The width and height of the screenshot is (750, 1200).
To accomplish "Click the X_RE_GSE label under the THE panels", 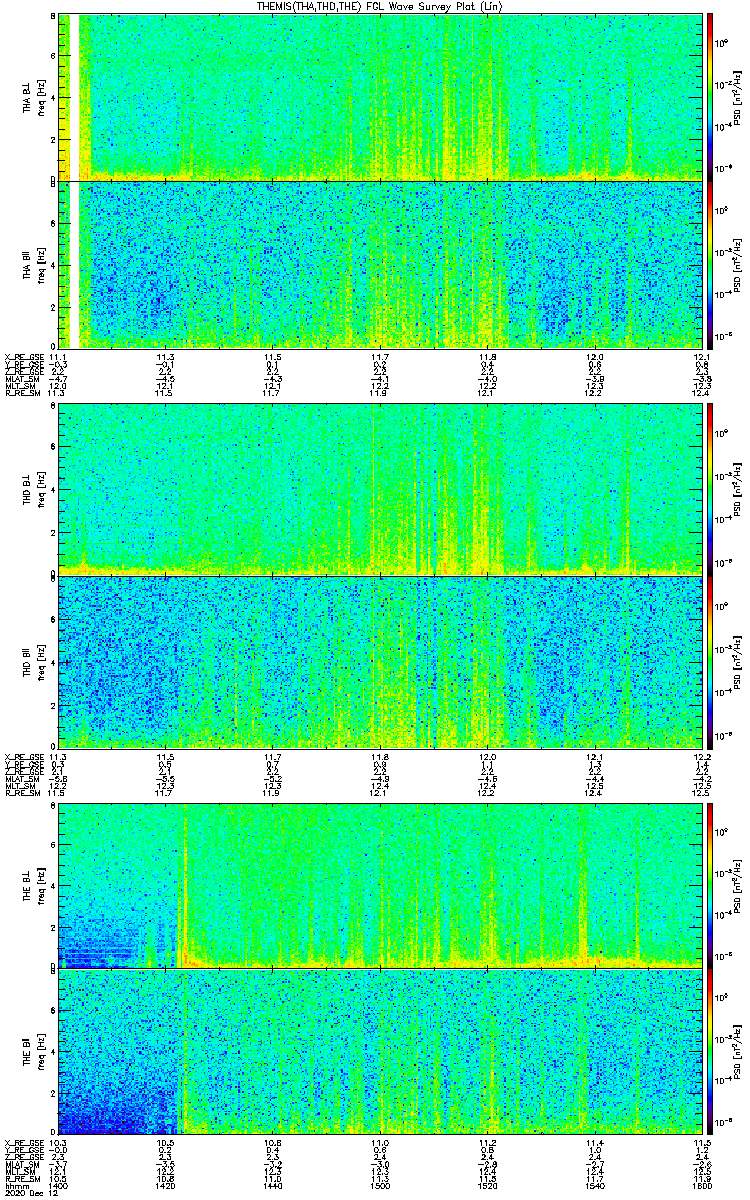I will [21, 1141].
